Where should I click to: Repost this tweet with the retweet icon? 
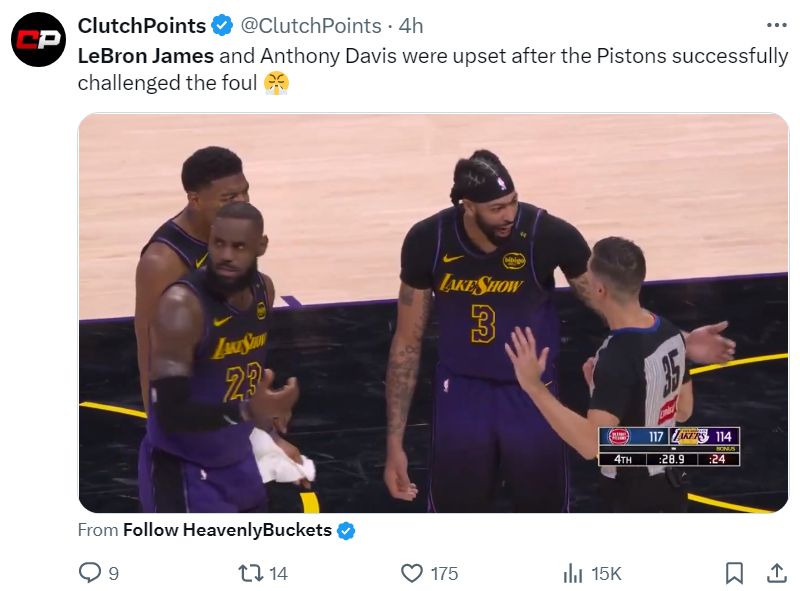click(248, 572)
